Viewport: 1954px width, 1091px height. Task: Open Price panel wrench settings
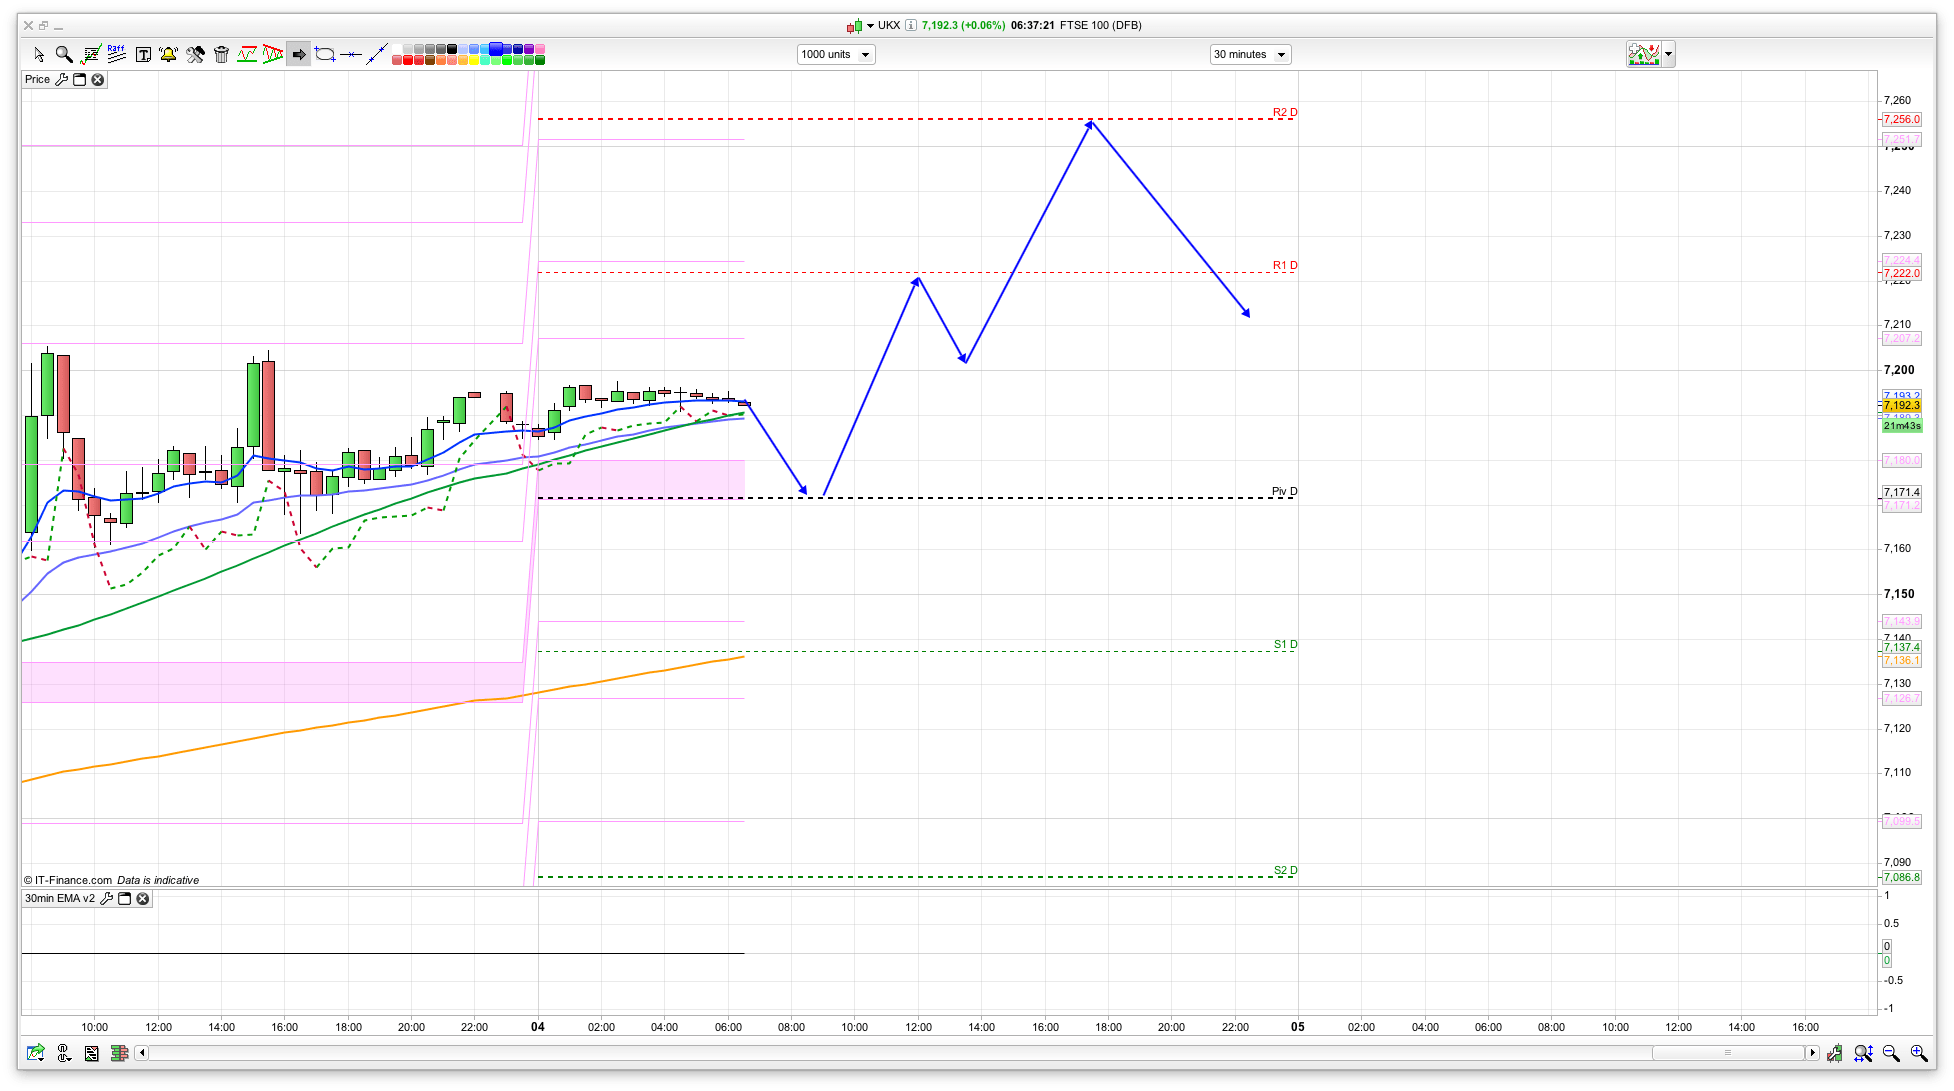62,80
